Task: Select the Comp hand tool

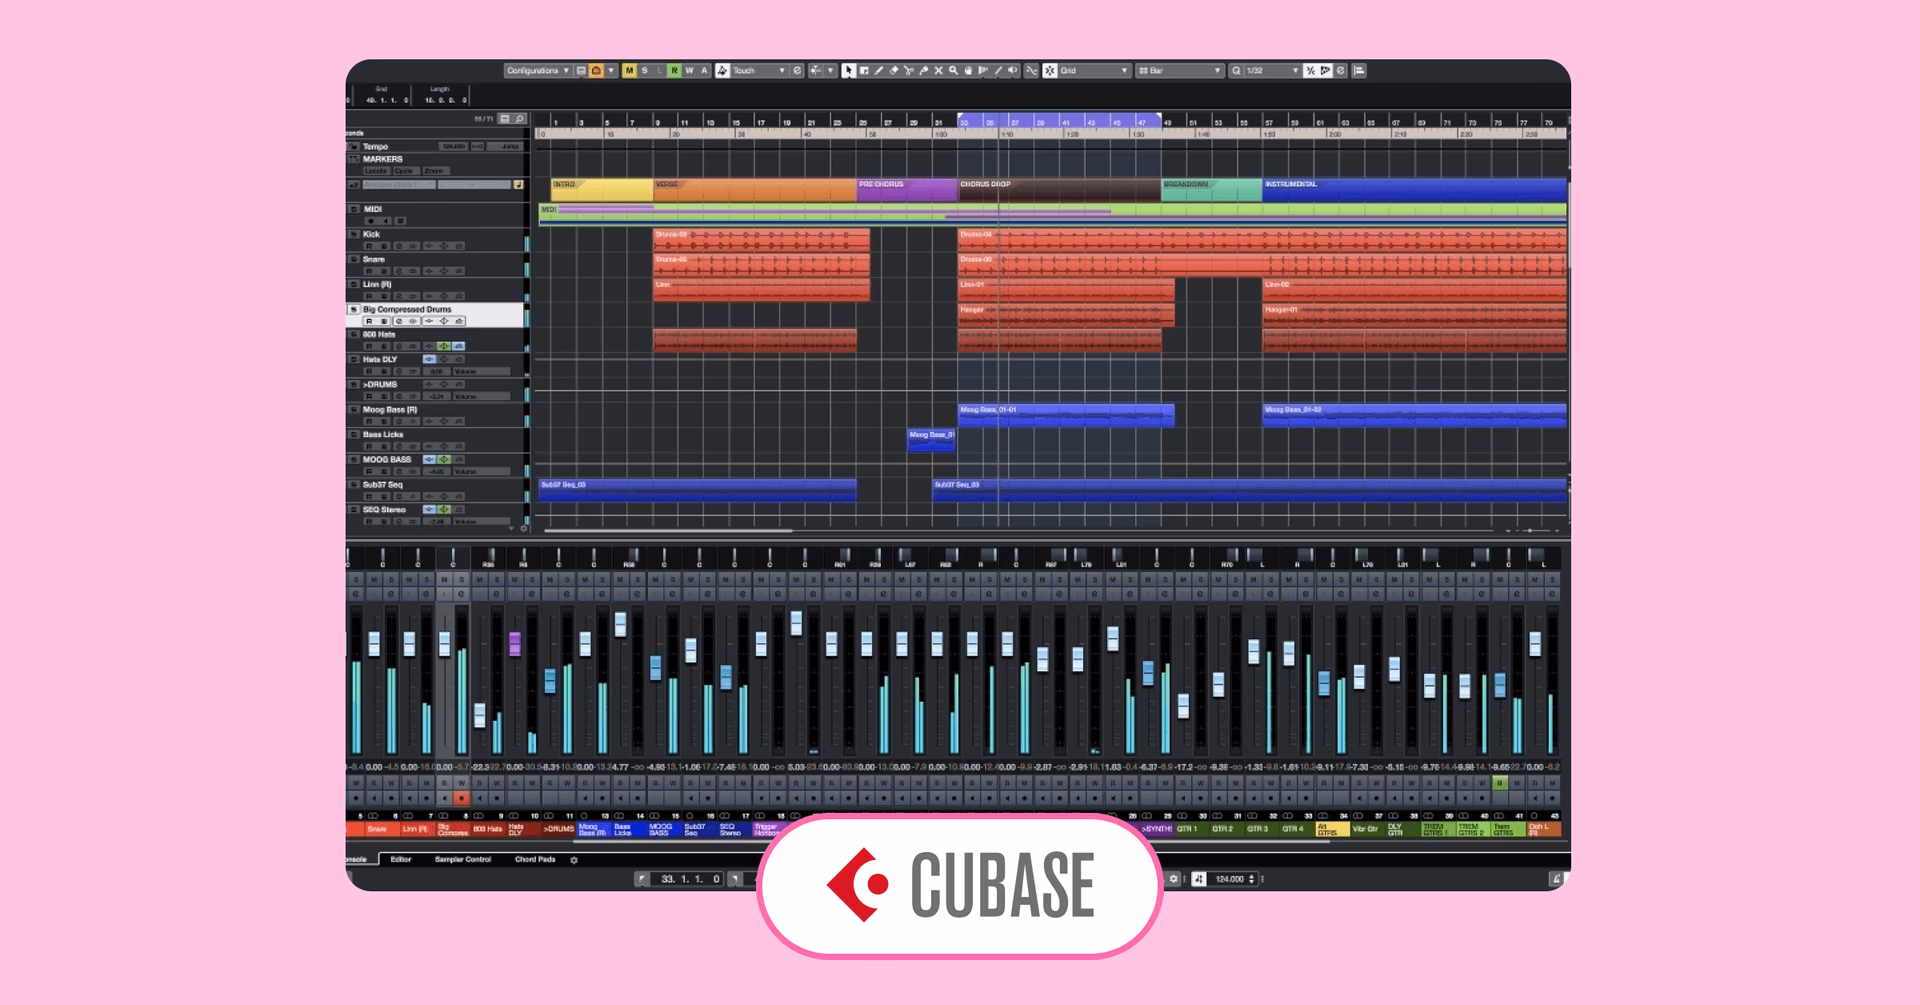Action: coord(968,70)
